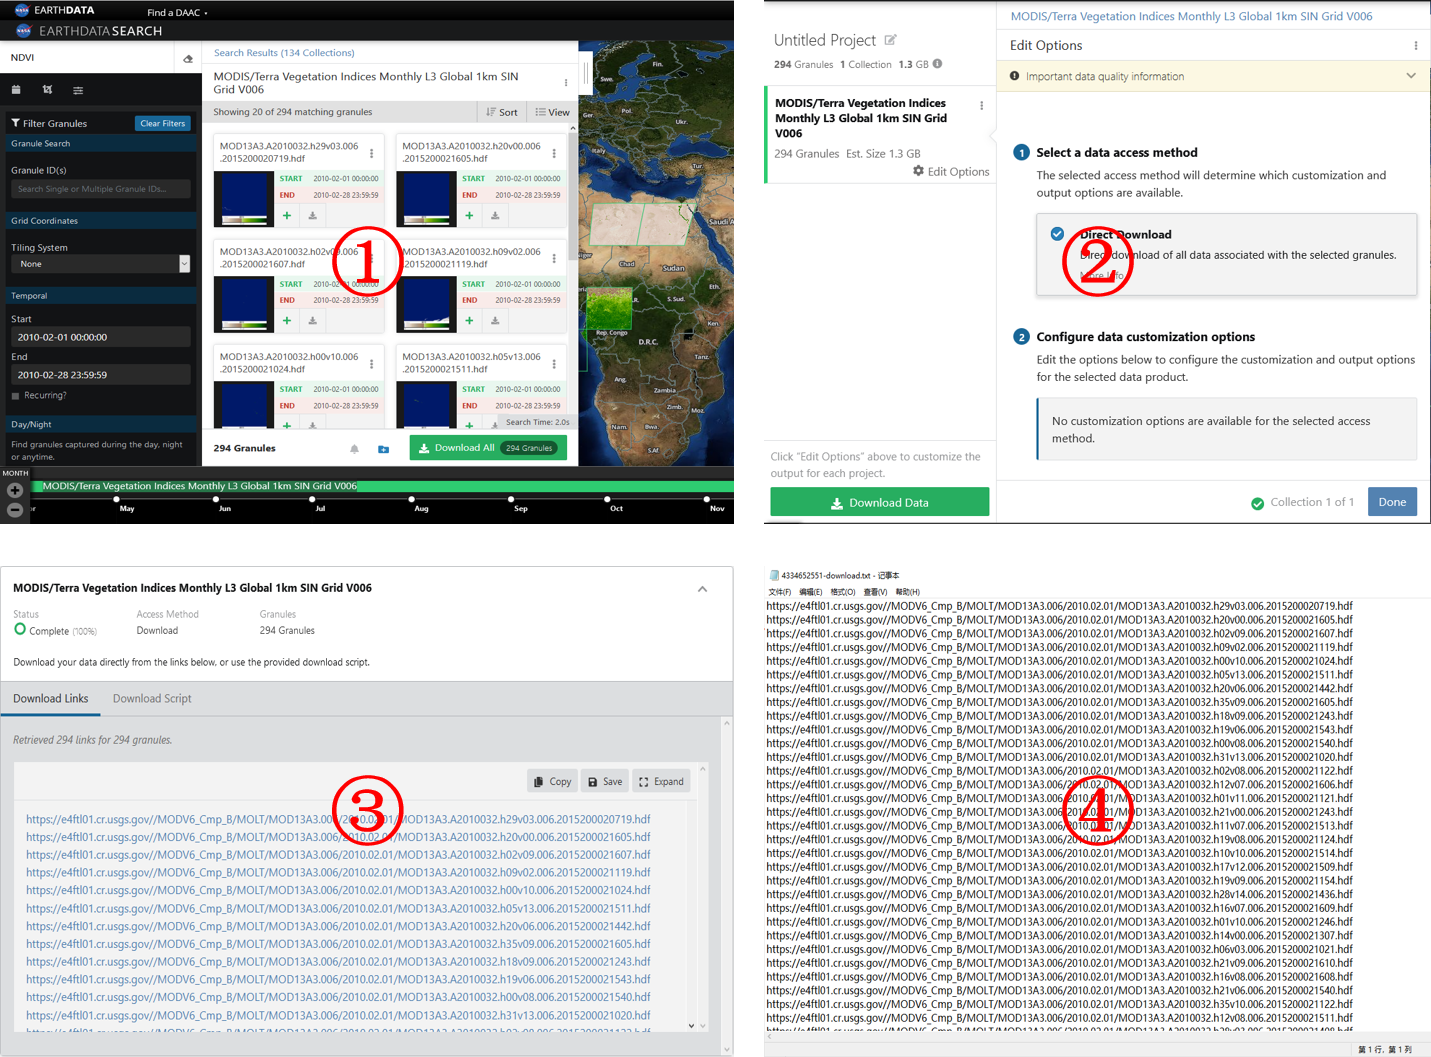Click green Download Data button
This screenshot has height=1057, width=1431.
point(879,502)
